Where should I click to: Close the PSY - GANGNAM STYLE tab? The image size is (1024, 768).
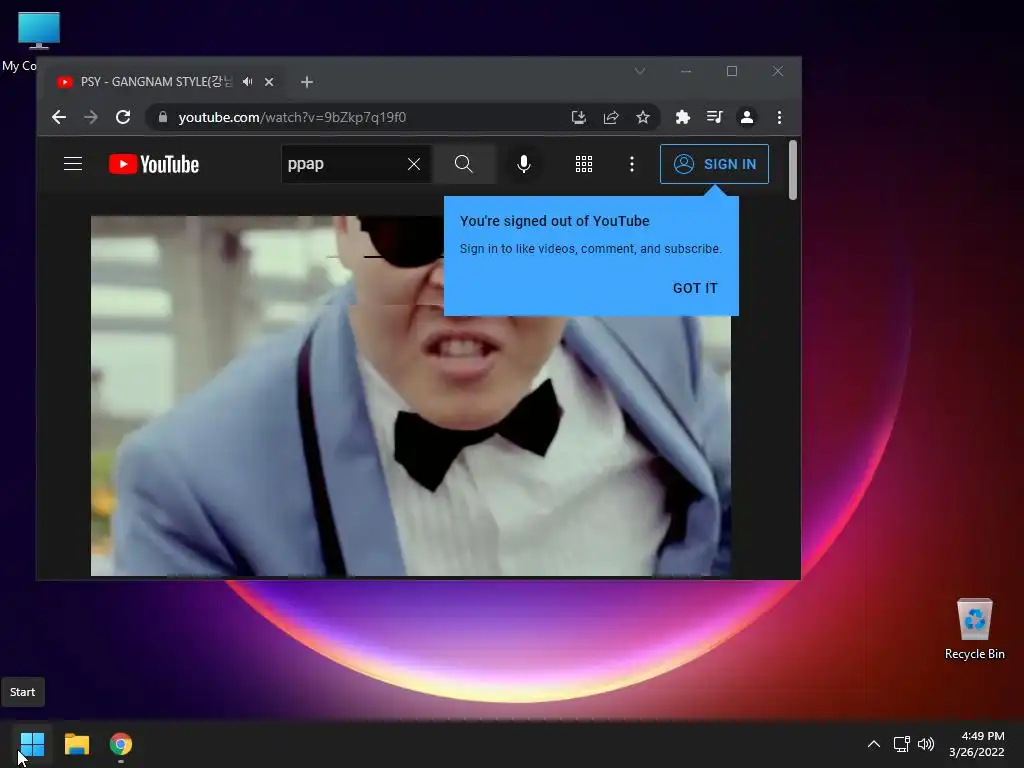pos(269,82)
